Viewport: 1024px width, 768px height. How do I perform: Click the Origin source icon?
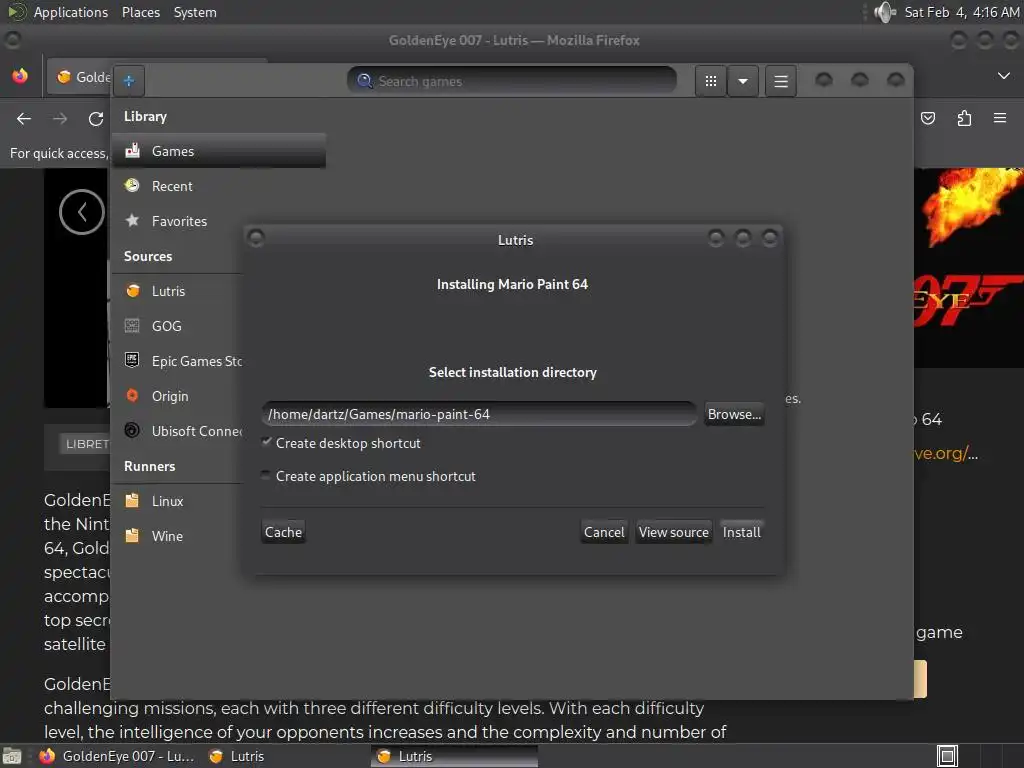tap(133, 396)
